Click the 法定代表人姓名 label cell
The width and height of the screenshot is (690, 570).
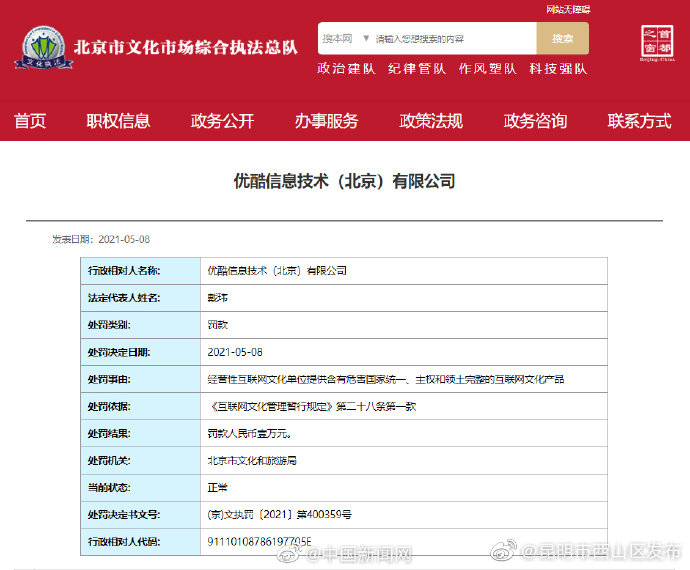(x=141, y=298)
